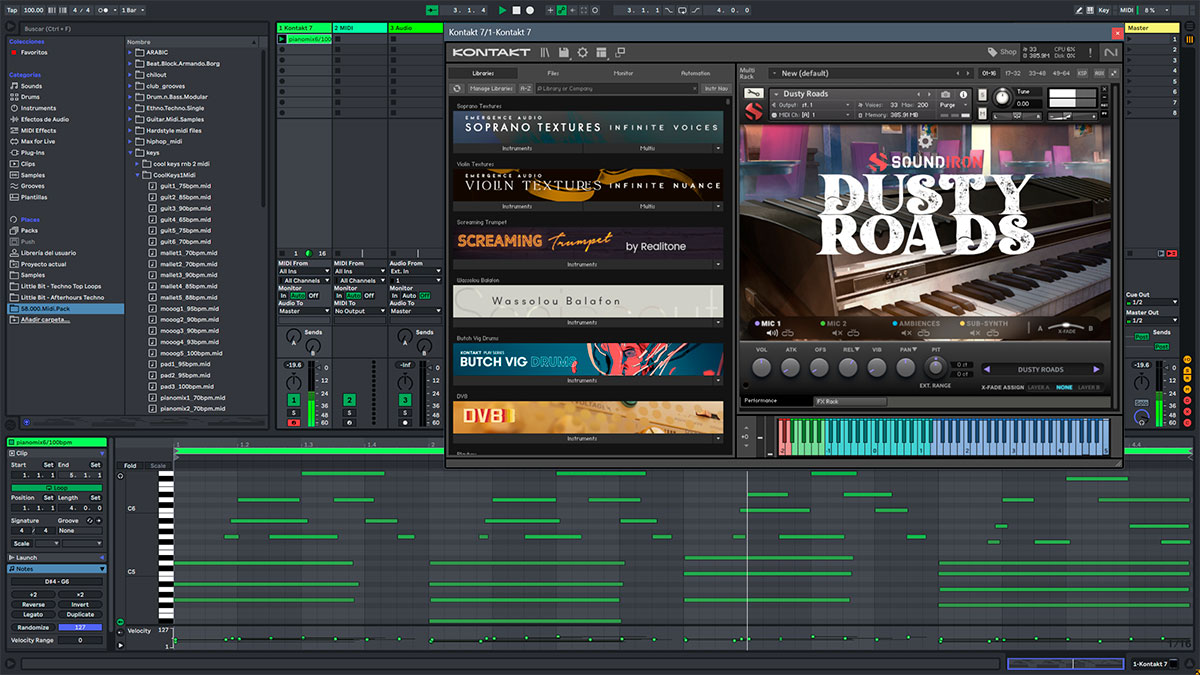Click the Manage Libraries button

coord(492,88)
